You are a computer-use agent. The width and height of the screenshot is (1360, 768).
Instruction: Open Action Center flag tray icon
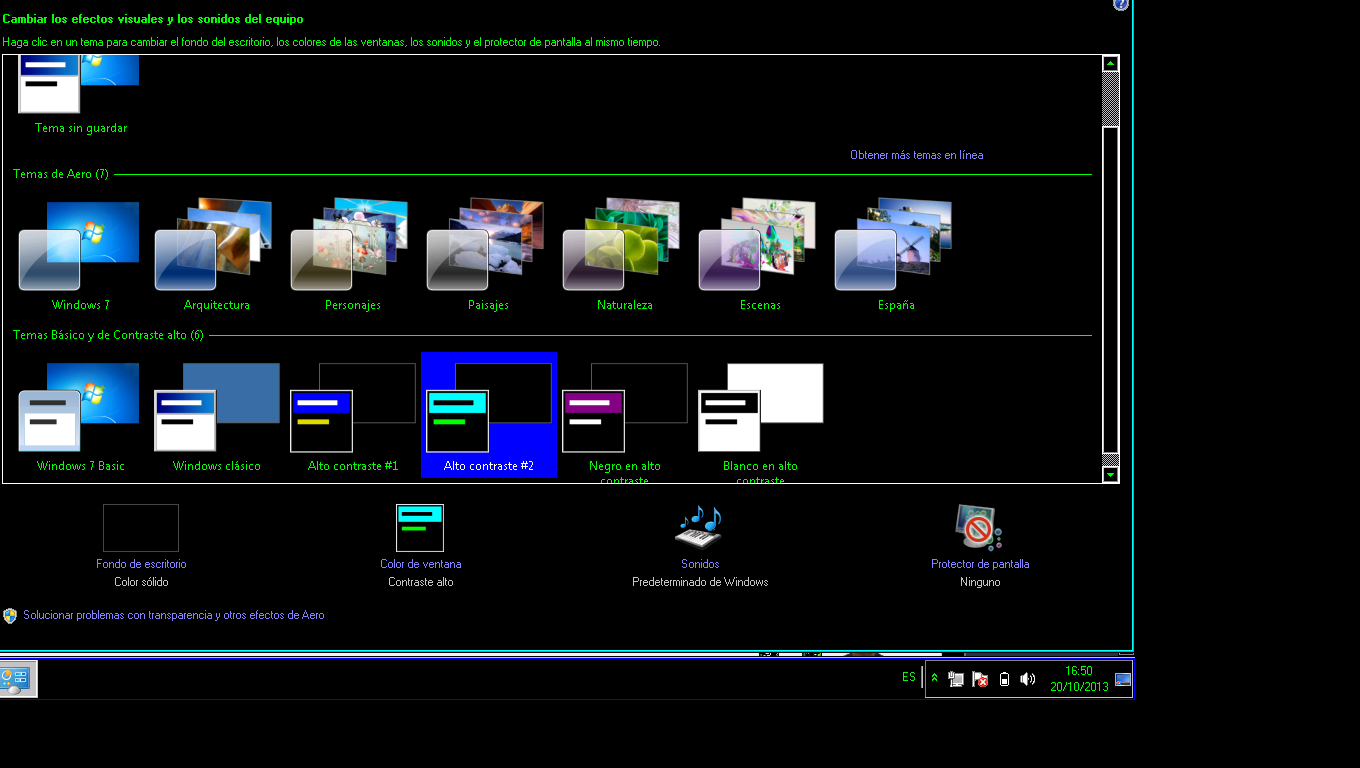coord(980,679)
